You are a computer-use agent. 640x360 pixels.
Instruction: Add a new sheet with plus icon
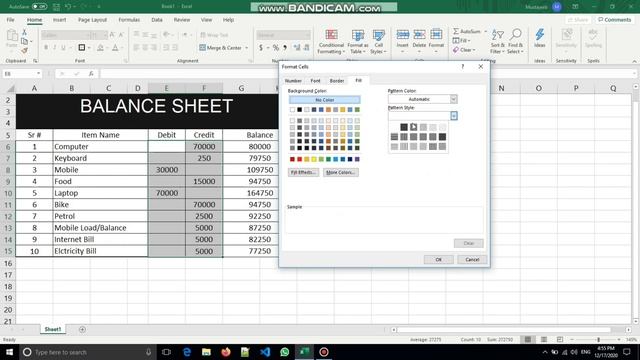point(82,329)
